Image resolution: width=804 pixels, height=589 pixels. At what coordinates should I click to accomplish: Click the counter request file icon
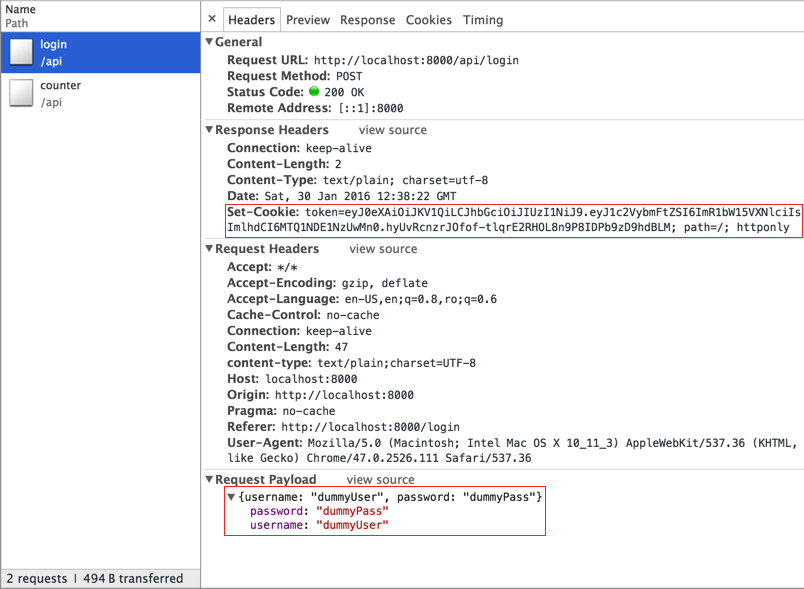[21, 93]
